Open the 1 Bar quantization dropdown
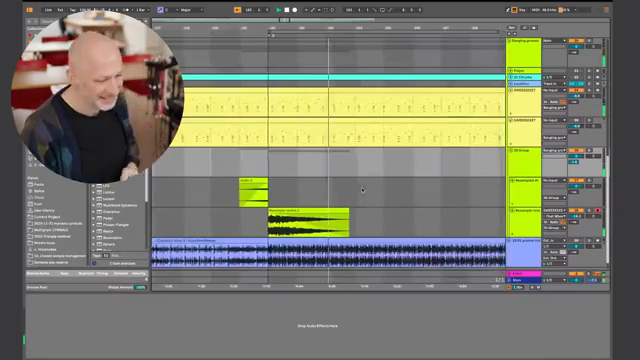The height and width of the screenshot is (360, 640). pos(142,10)
